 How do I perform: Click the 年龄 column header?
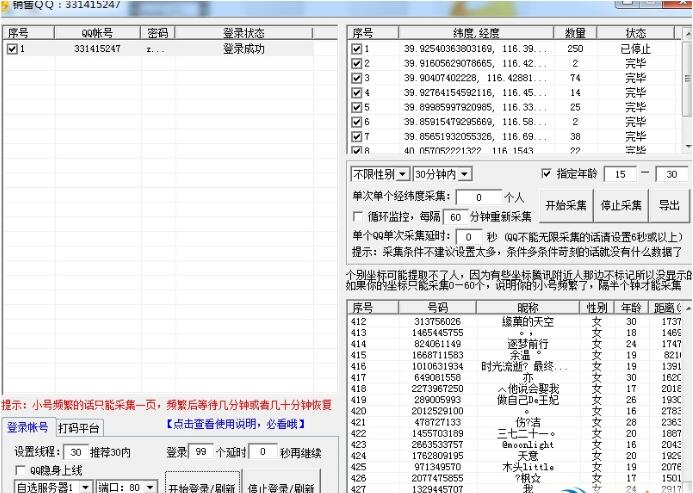(631, 308)
